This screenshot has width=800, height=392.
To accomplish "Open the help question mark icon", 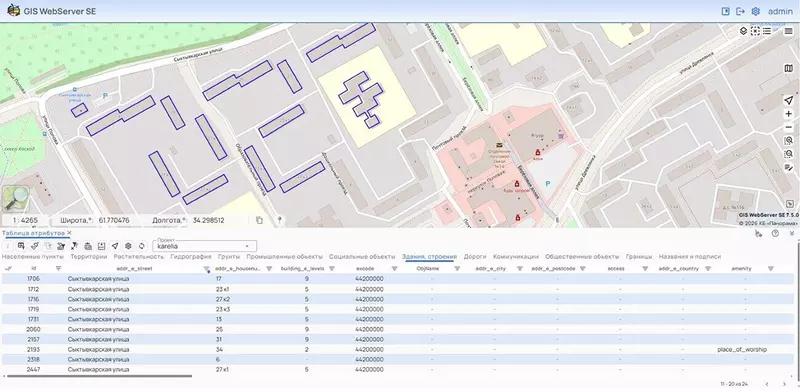I will point(775,233).
